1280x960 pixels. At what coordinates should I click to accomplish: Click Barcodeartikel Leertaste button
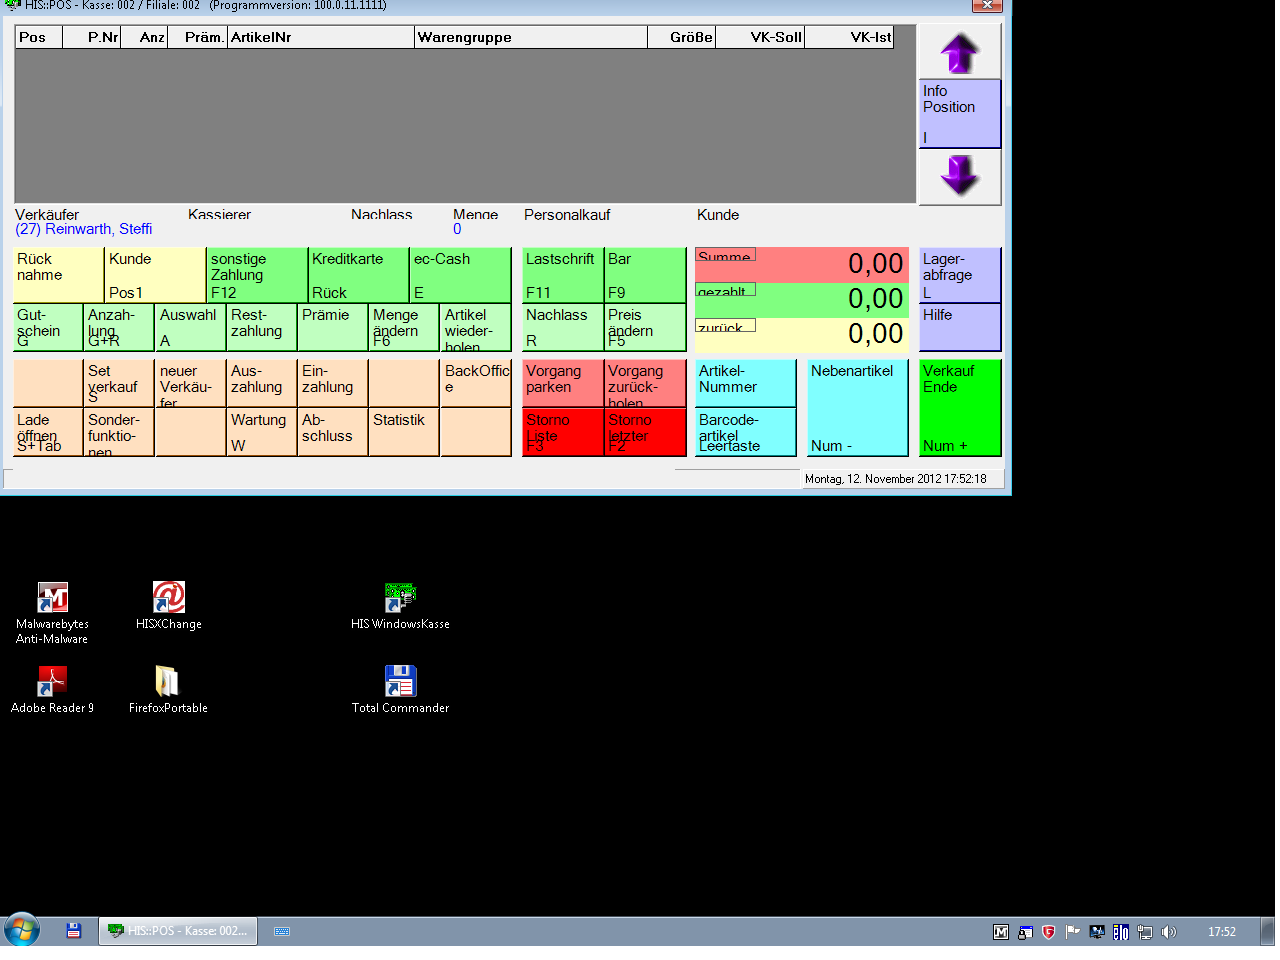point(745,432)
